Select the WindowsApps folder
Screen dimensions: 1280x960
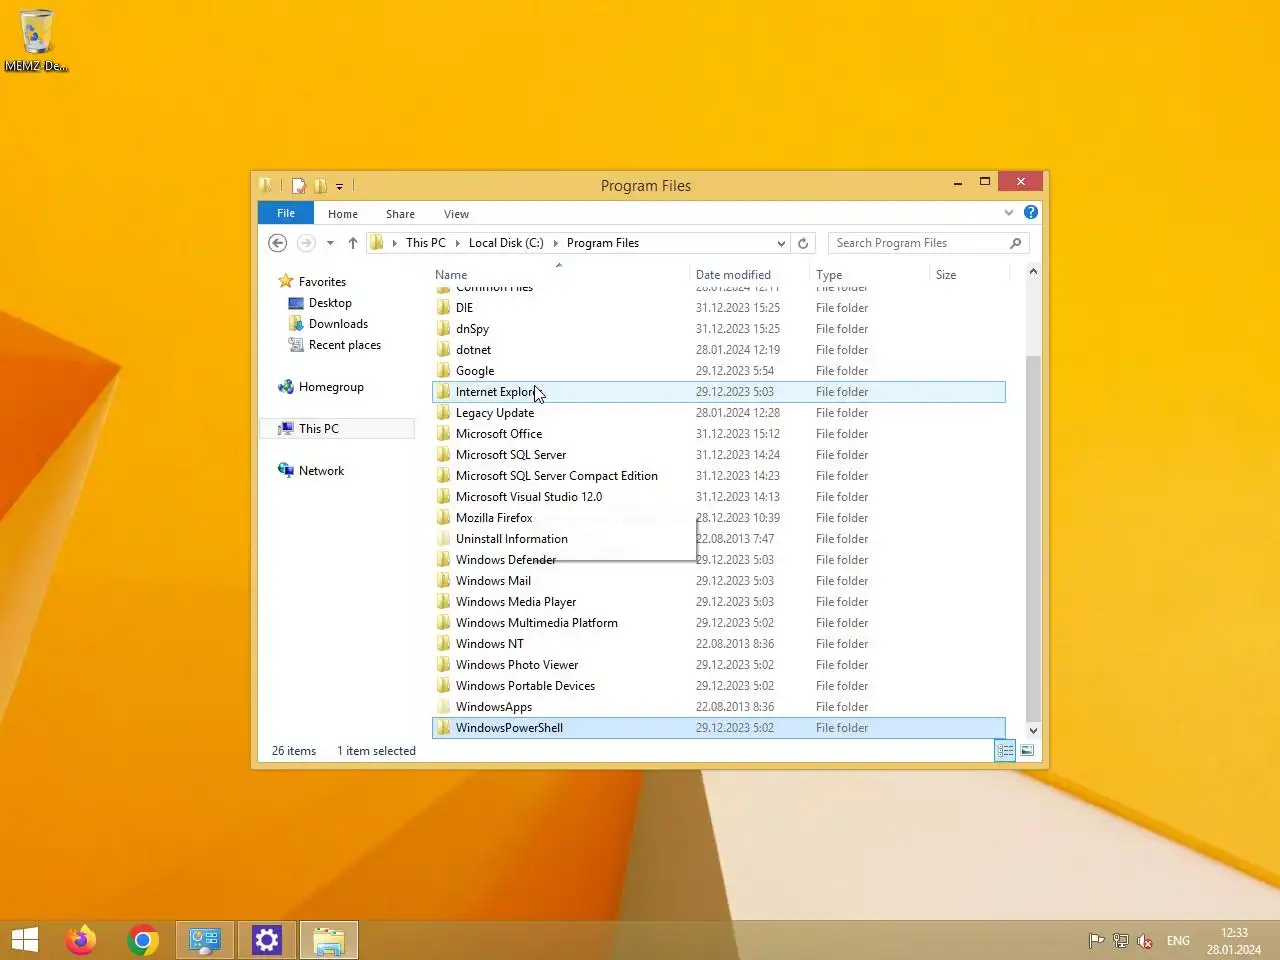coord(718,707)
